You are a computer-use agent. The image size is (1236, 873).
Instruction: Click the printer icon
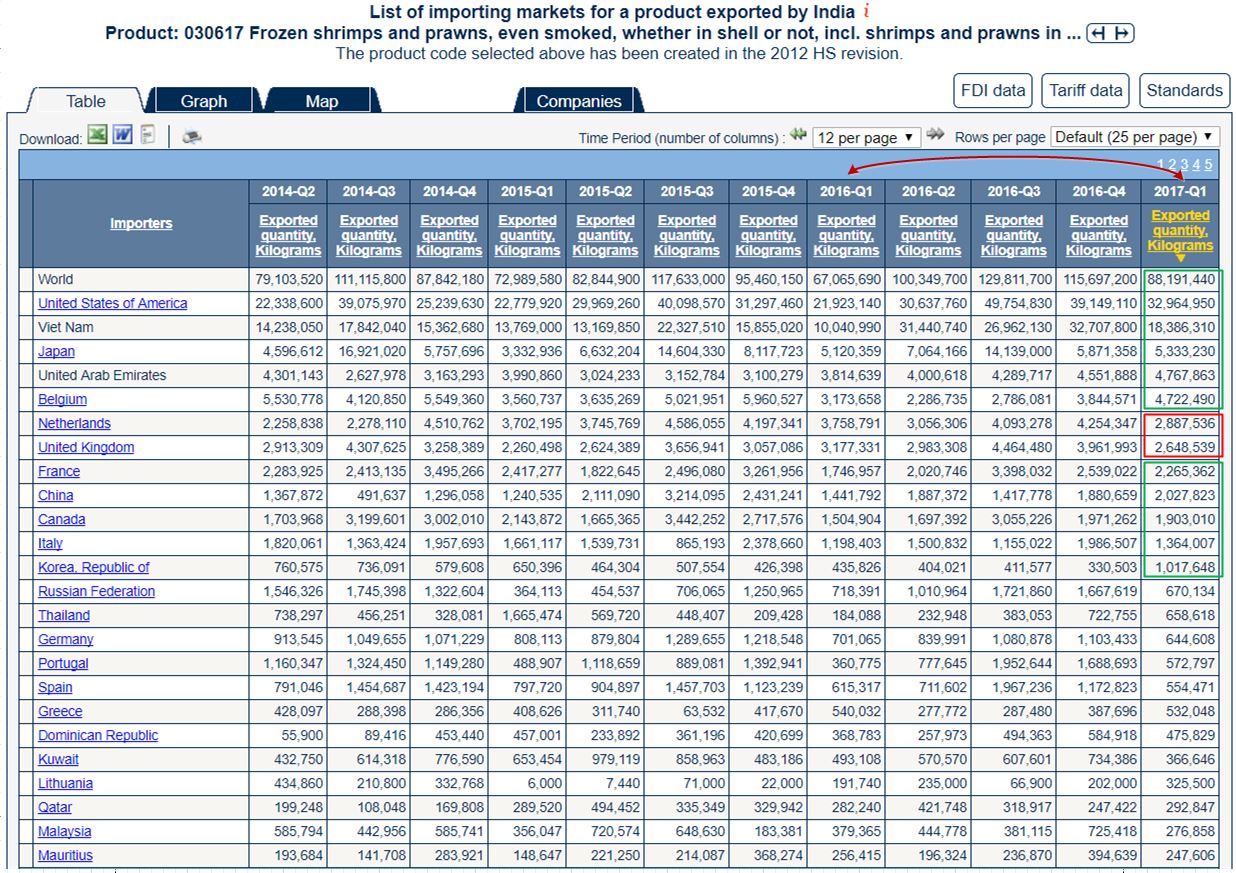point(192,137)
